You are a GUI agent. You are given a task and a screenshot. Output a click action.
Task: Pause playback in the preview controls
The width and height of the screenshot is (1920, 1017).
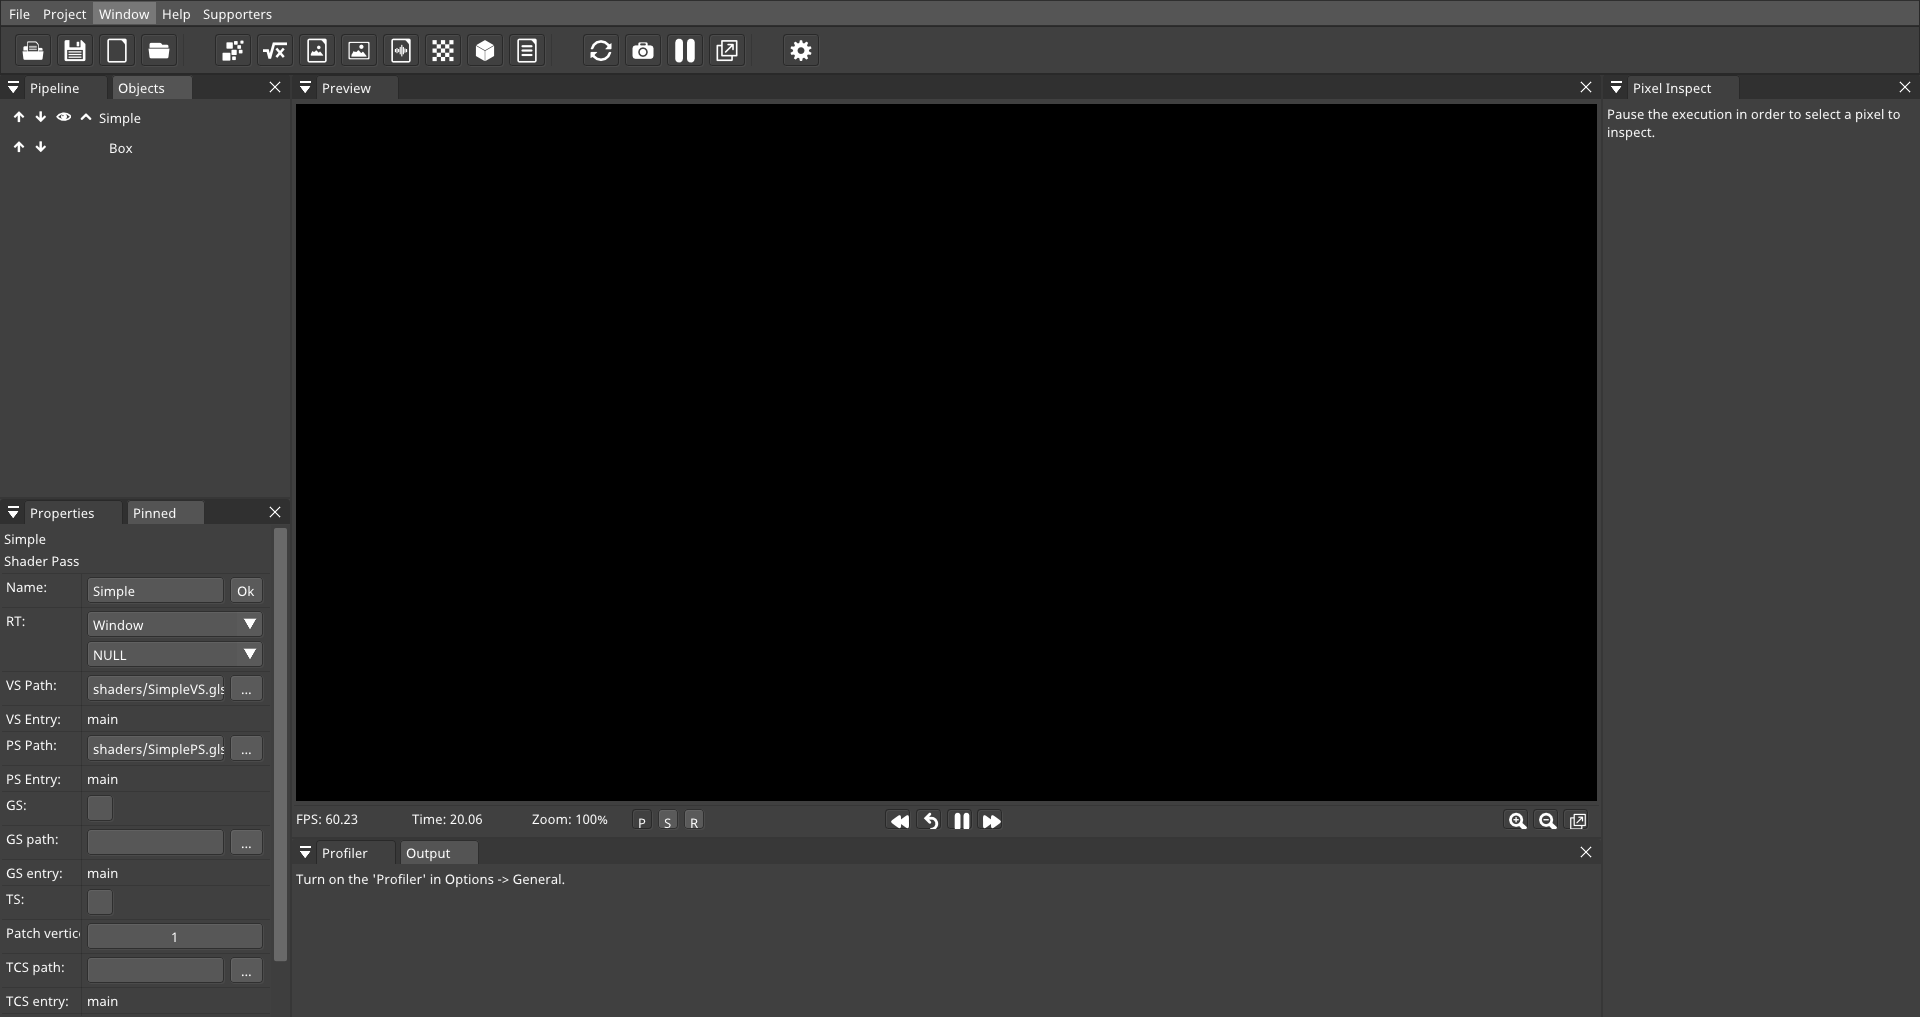point(960,821)
